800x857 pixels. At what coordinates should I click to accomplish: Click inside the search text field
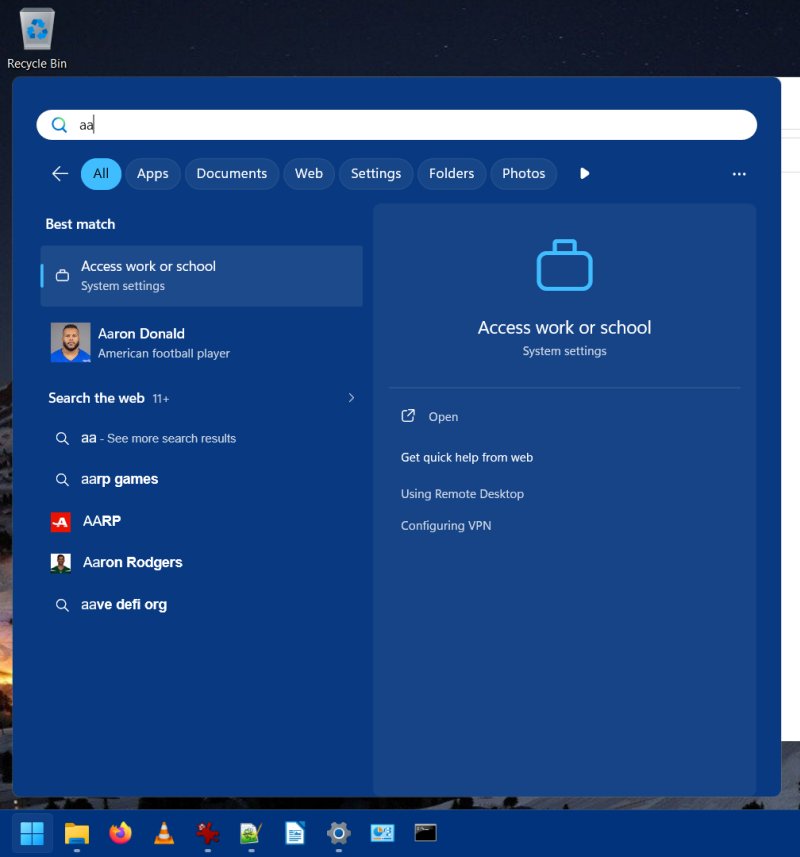pos(396,125)
